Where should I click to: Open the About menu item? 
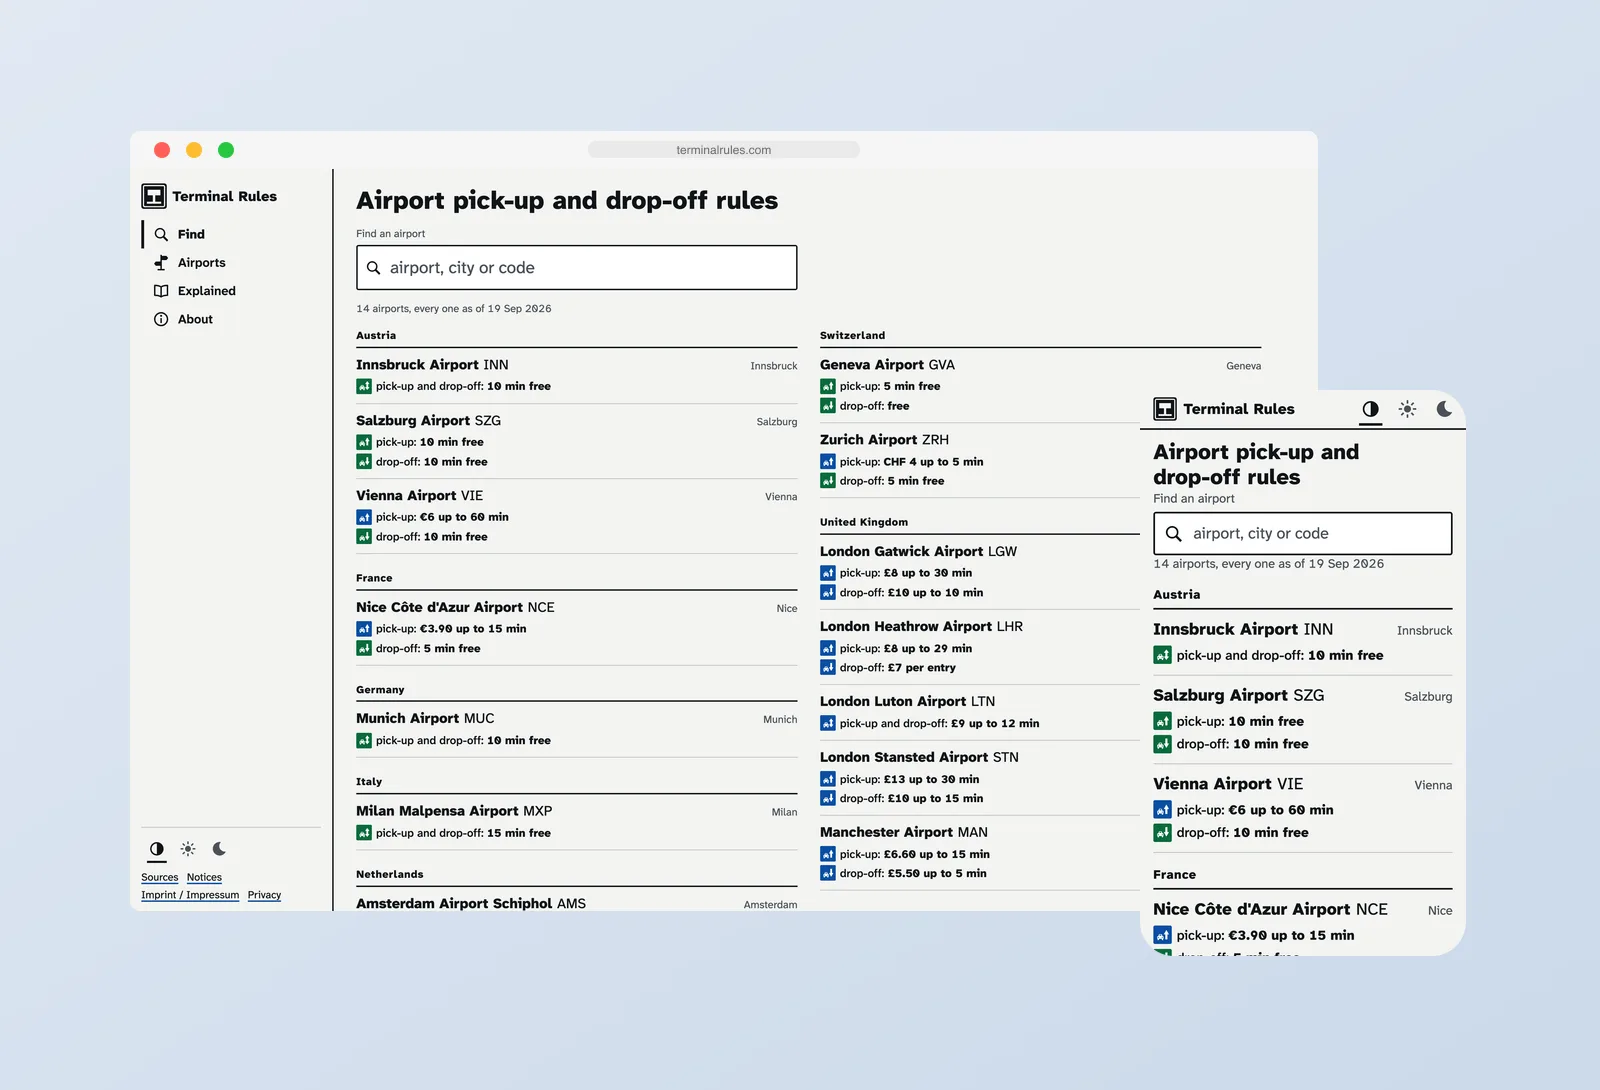click(x=195, y=319)
